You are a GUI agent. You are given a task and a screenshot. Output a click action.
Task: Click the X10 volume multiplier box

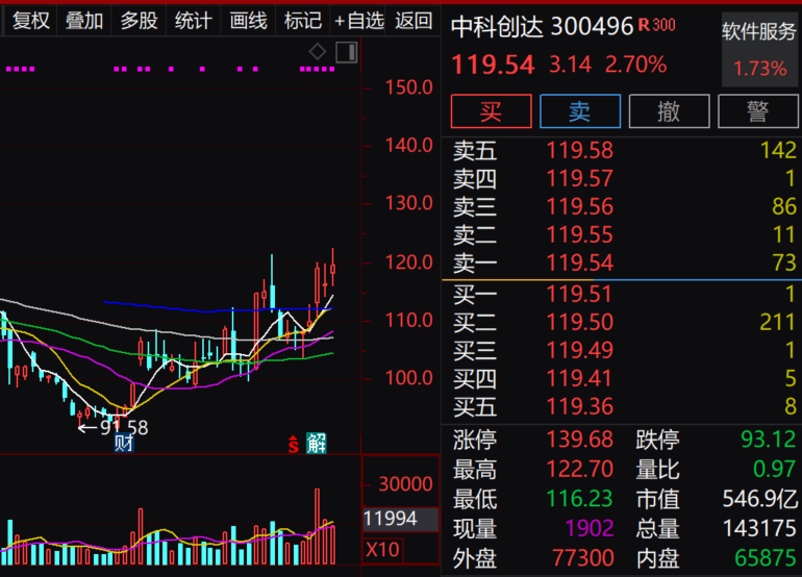tap(382, 550)
